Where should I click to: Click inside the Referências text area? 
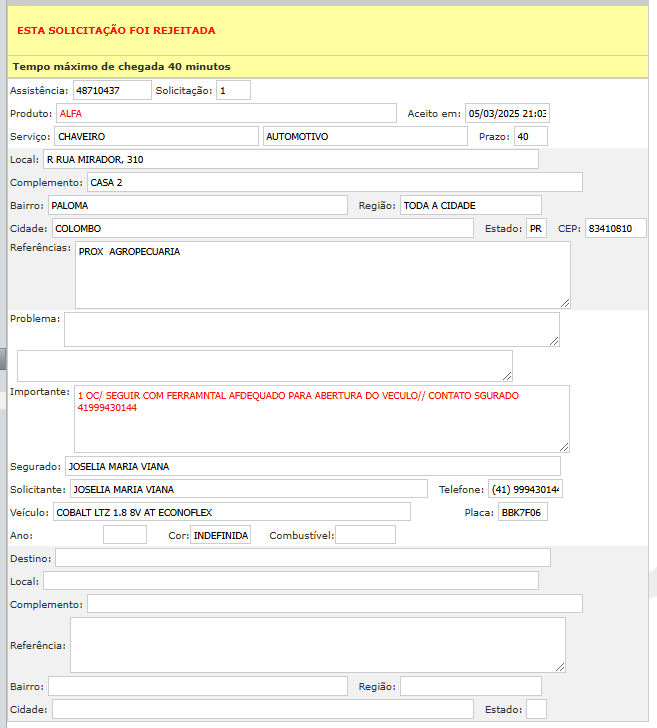point(322,274)
